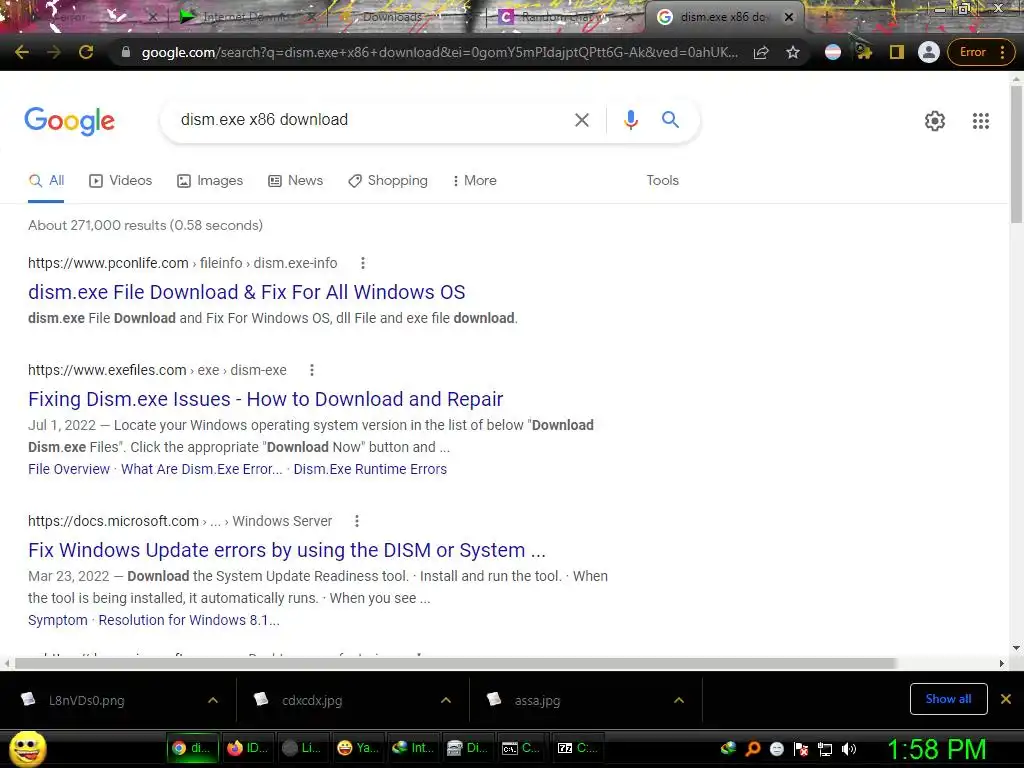The width and height of the screenshot is (1024, 768).
Task: Go to the Google logo homepage
Action: tap(69, 121)
